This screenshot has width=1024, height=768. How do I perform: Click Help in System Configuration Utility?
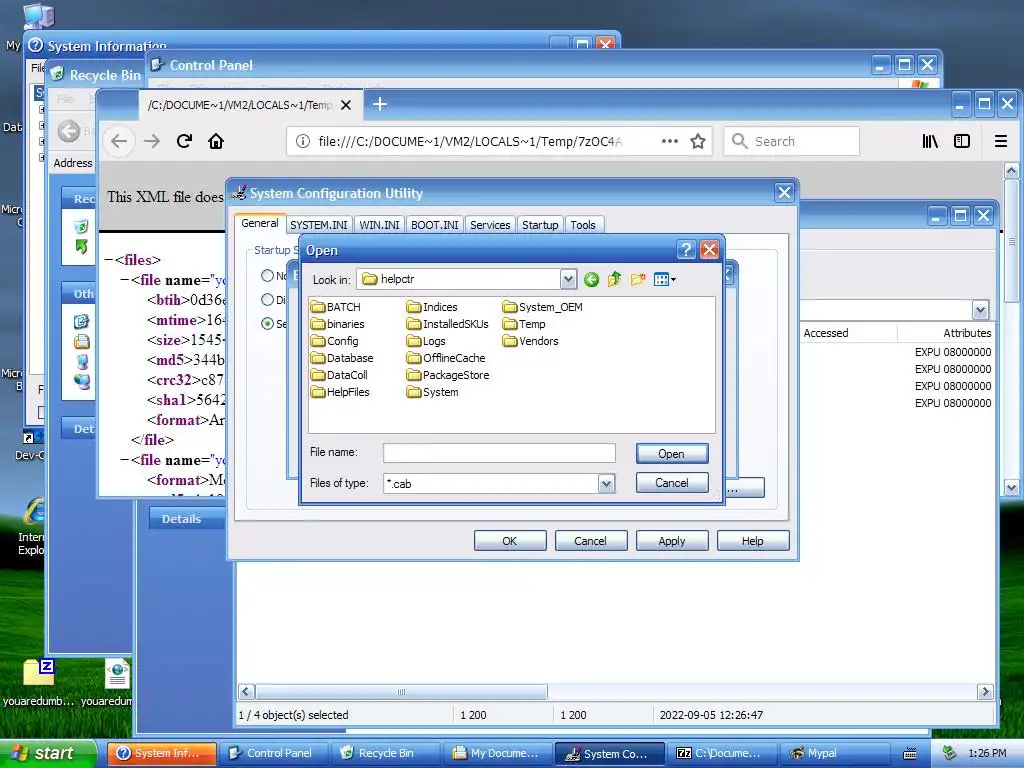tap(753, 541)
